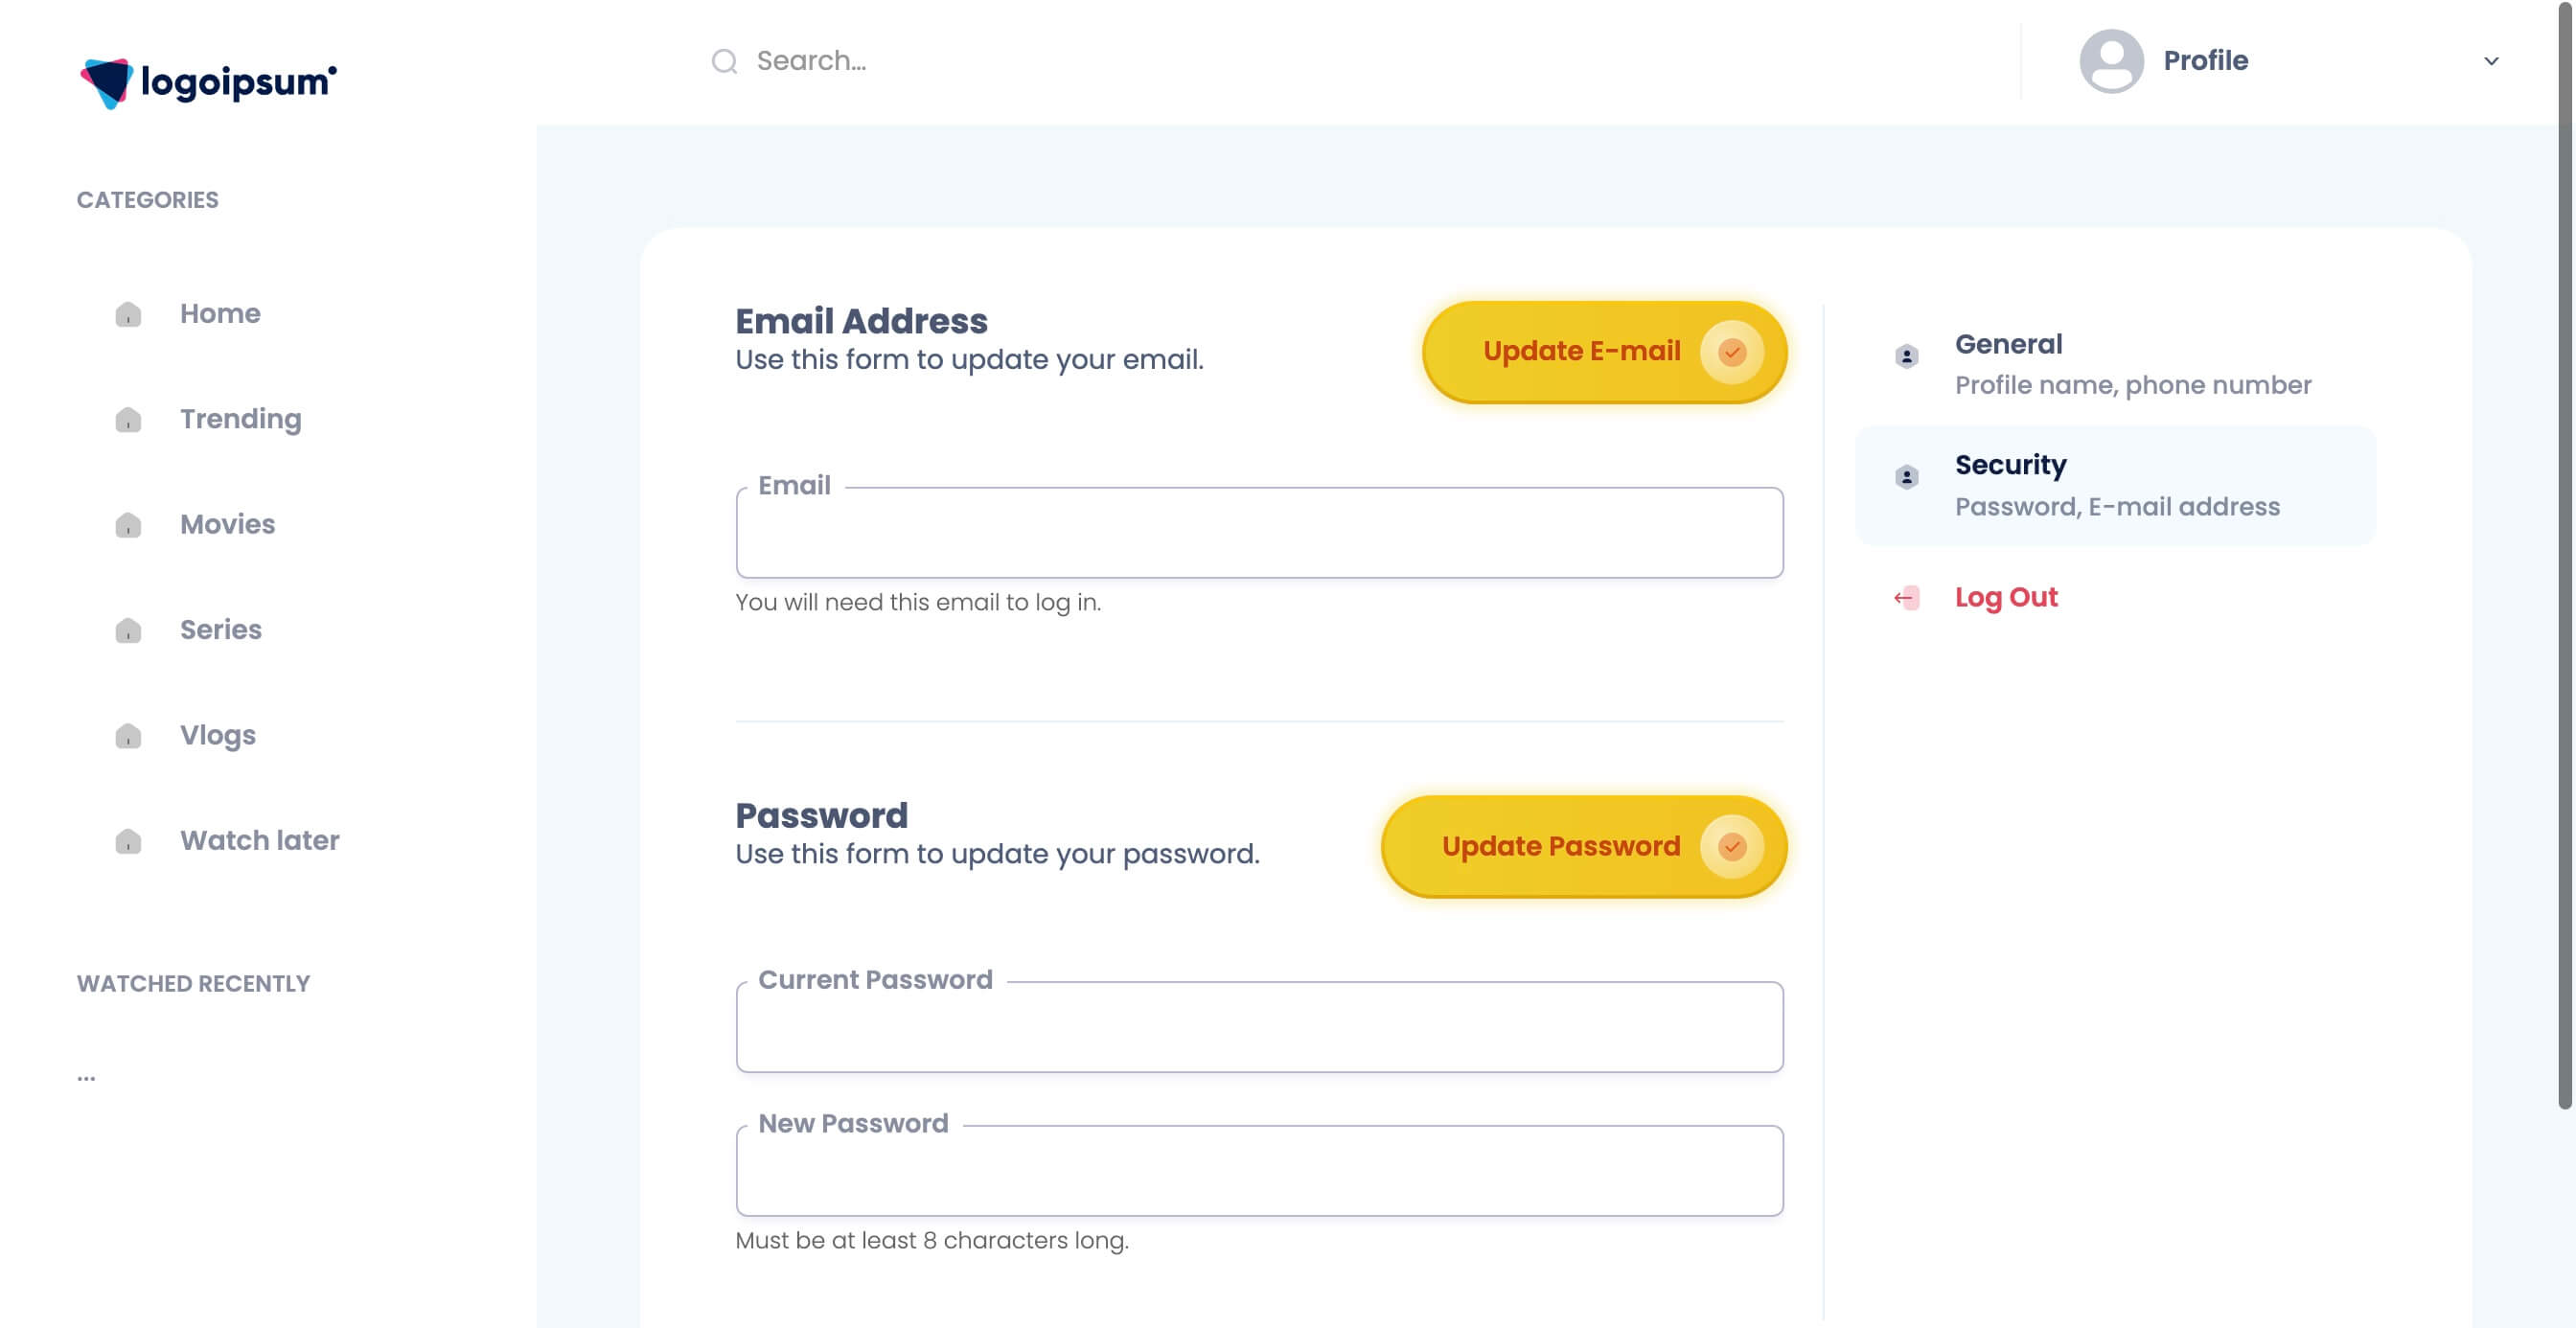This screenshot has width=2576, height=1328.
Task: Click the logoipsum logo
Action: (x=208, y=82)
